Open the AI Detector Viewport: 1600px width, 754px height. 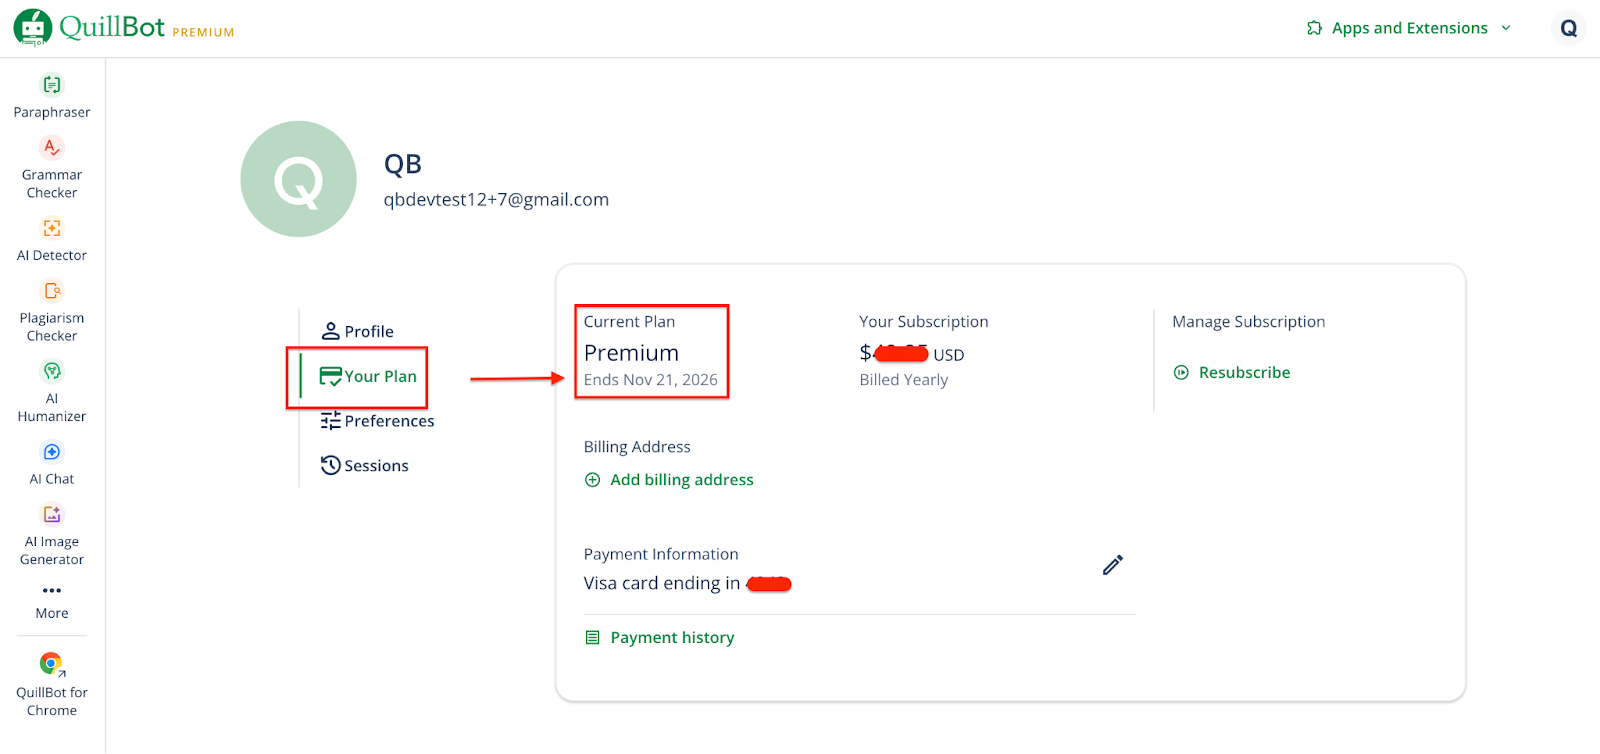(x=51, y=240)
